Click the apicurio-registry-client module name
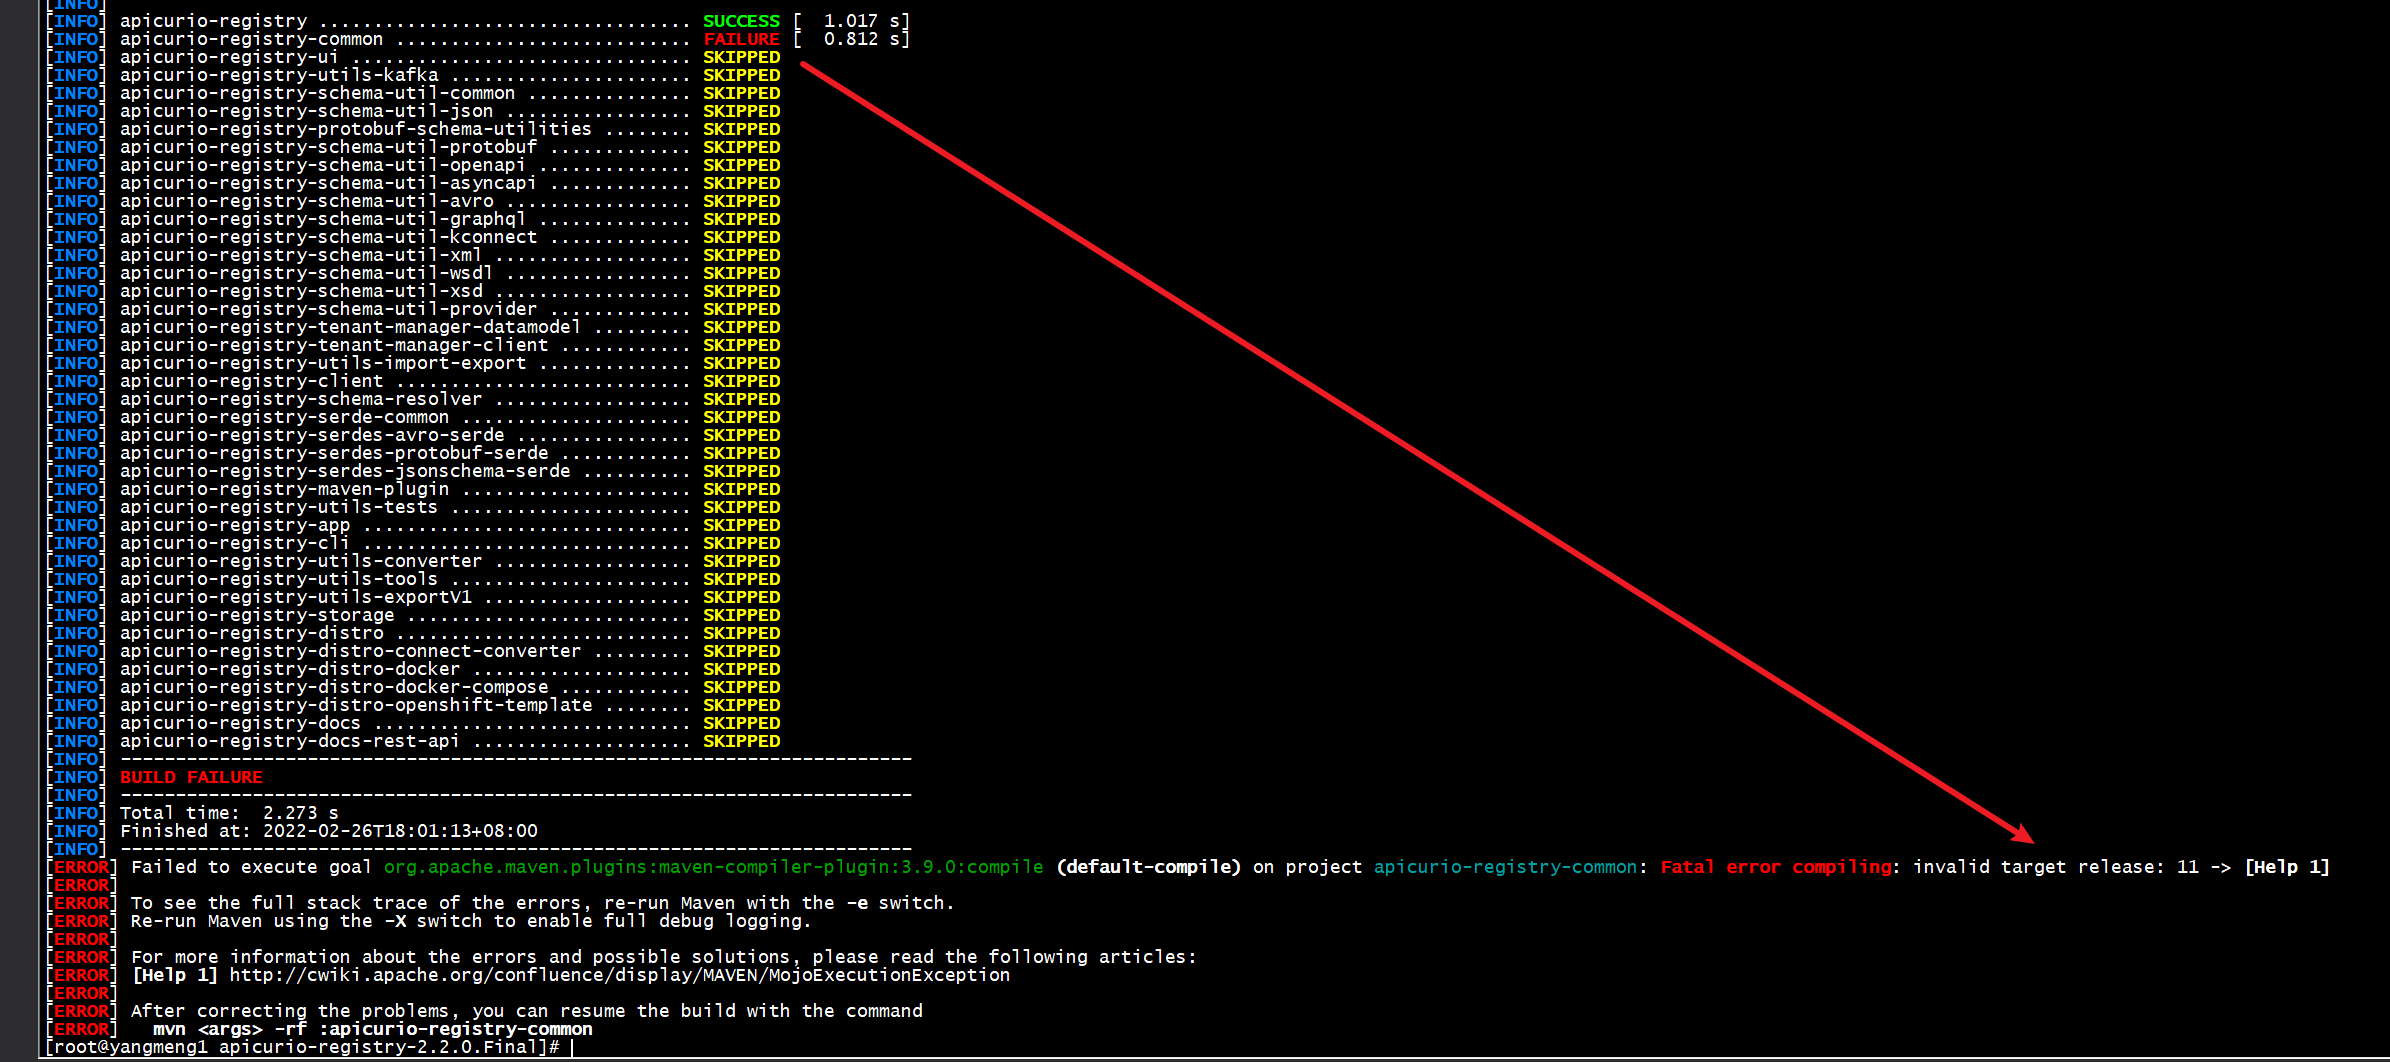The image size is (2390, 1062). click(252, 381)
